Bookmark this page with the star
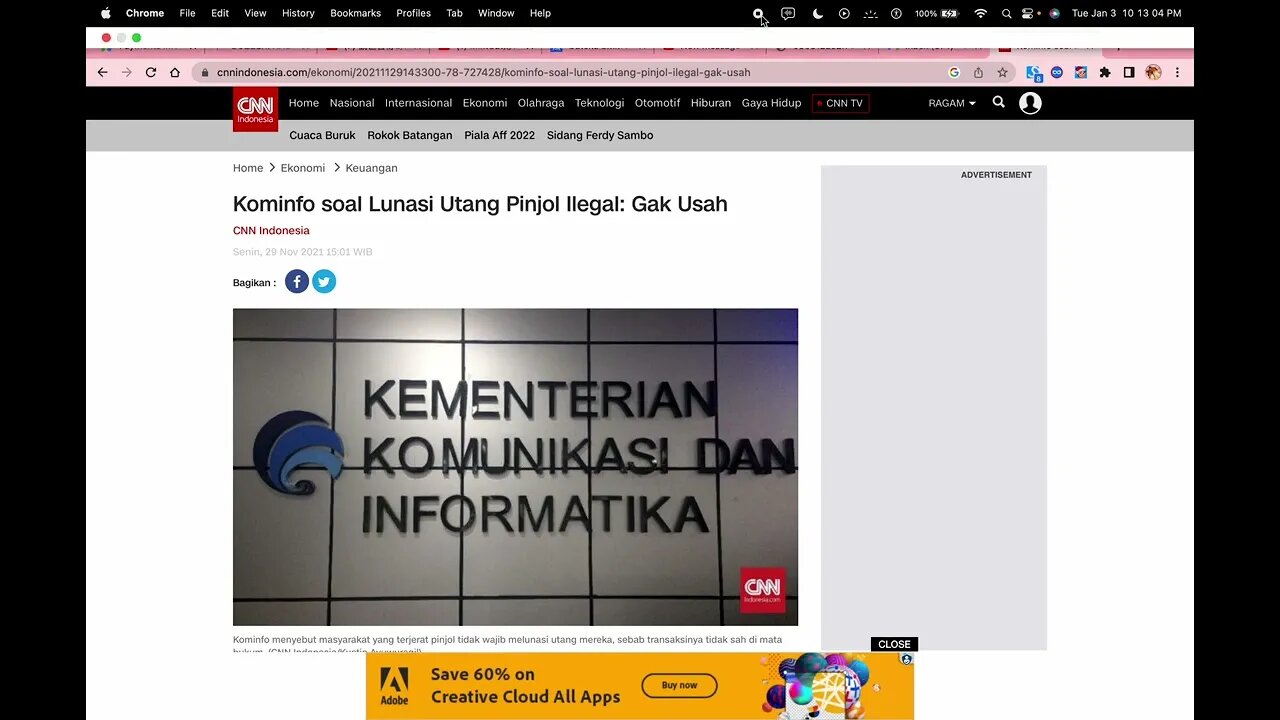Image resolution: width=1280 pixels, height=720 pixels. tap(1002, 72)
